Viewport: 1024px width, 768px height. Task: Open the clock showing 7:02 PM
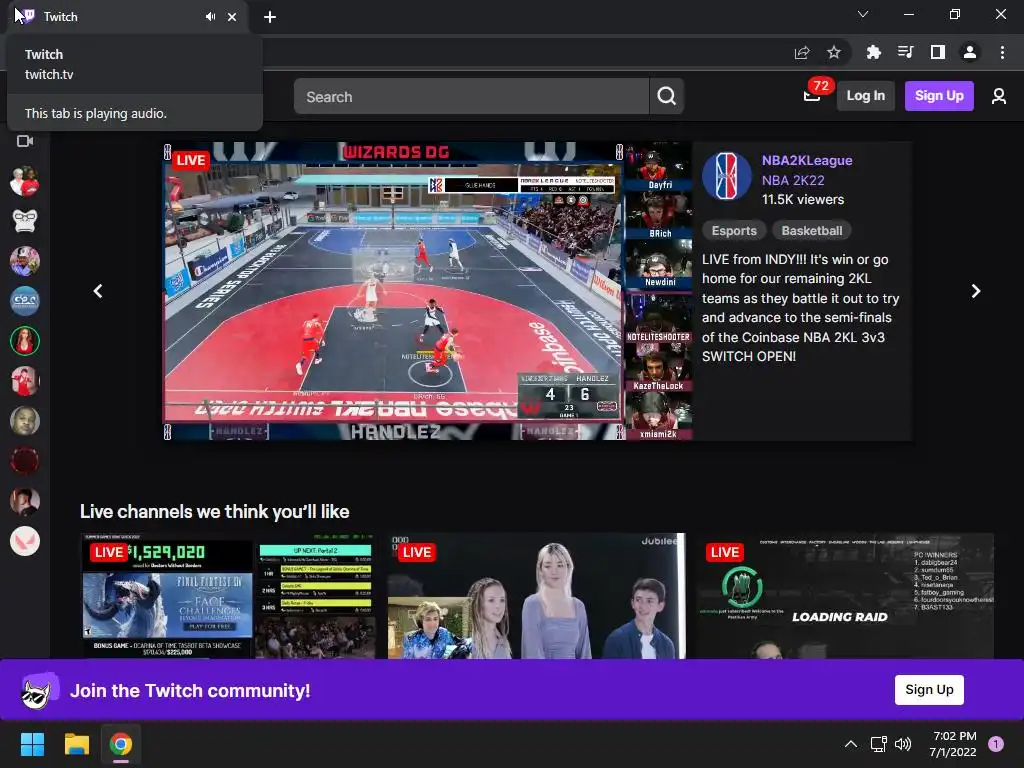click(953, 744)
